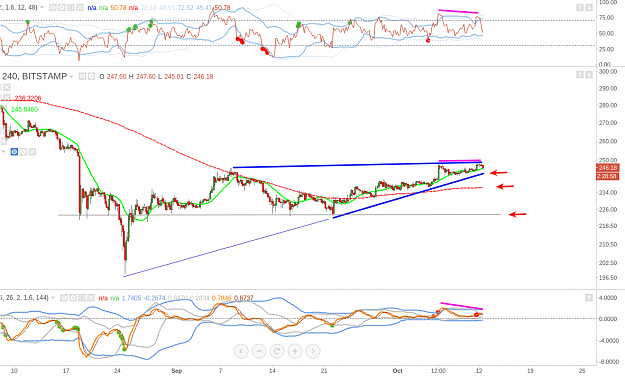Click the 196.50 price axis label
Screen dimensions: 625x376
(608, 278)
